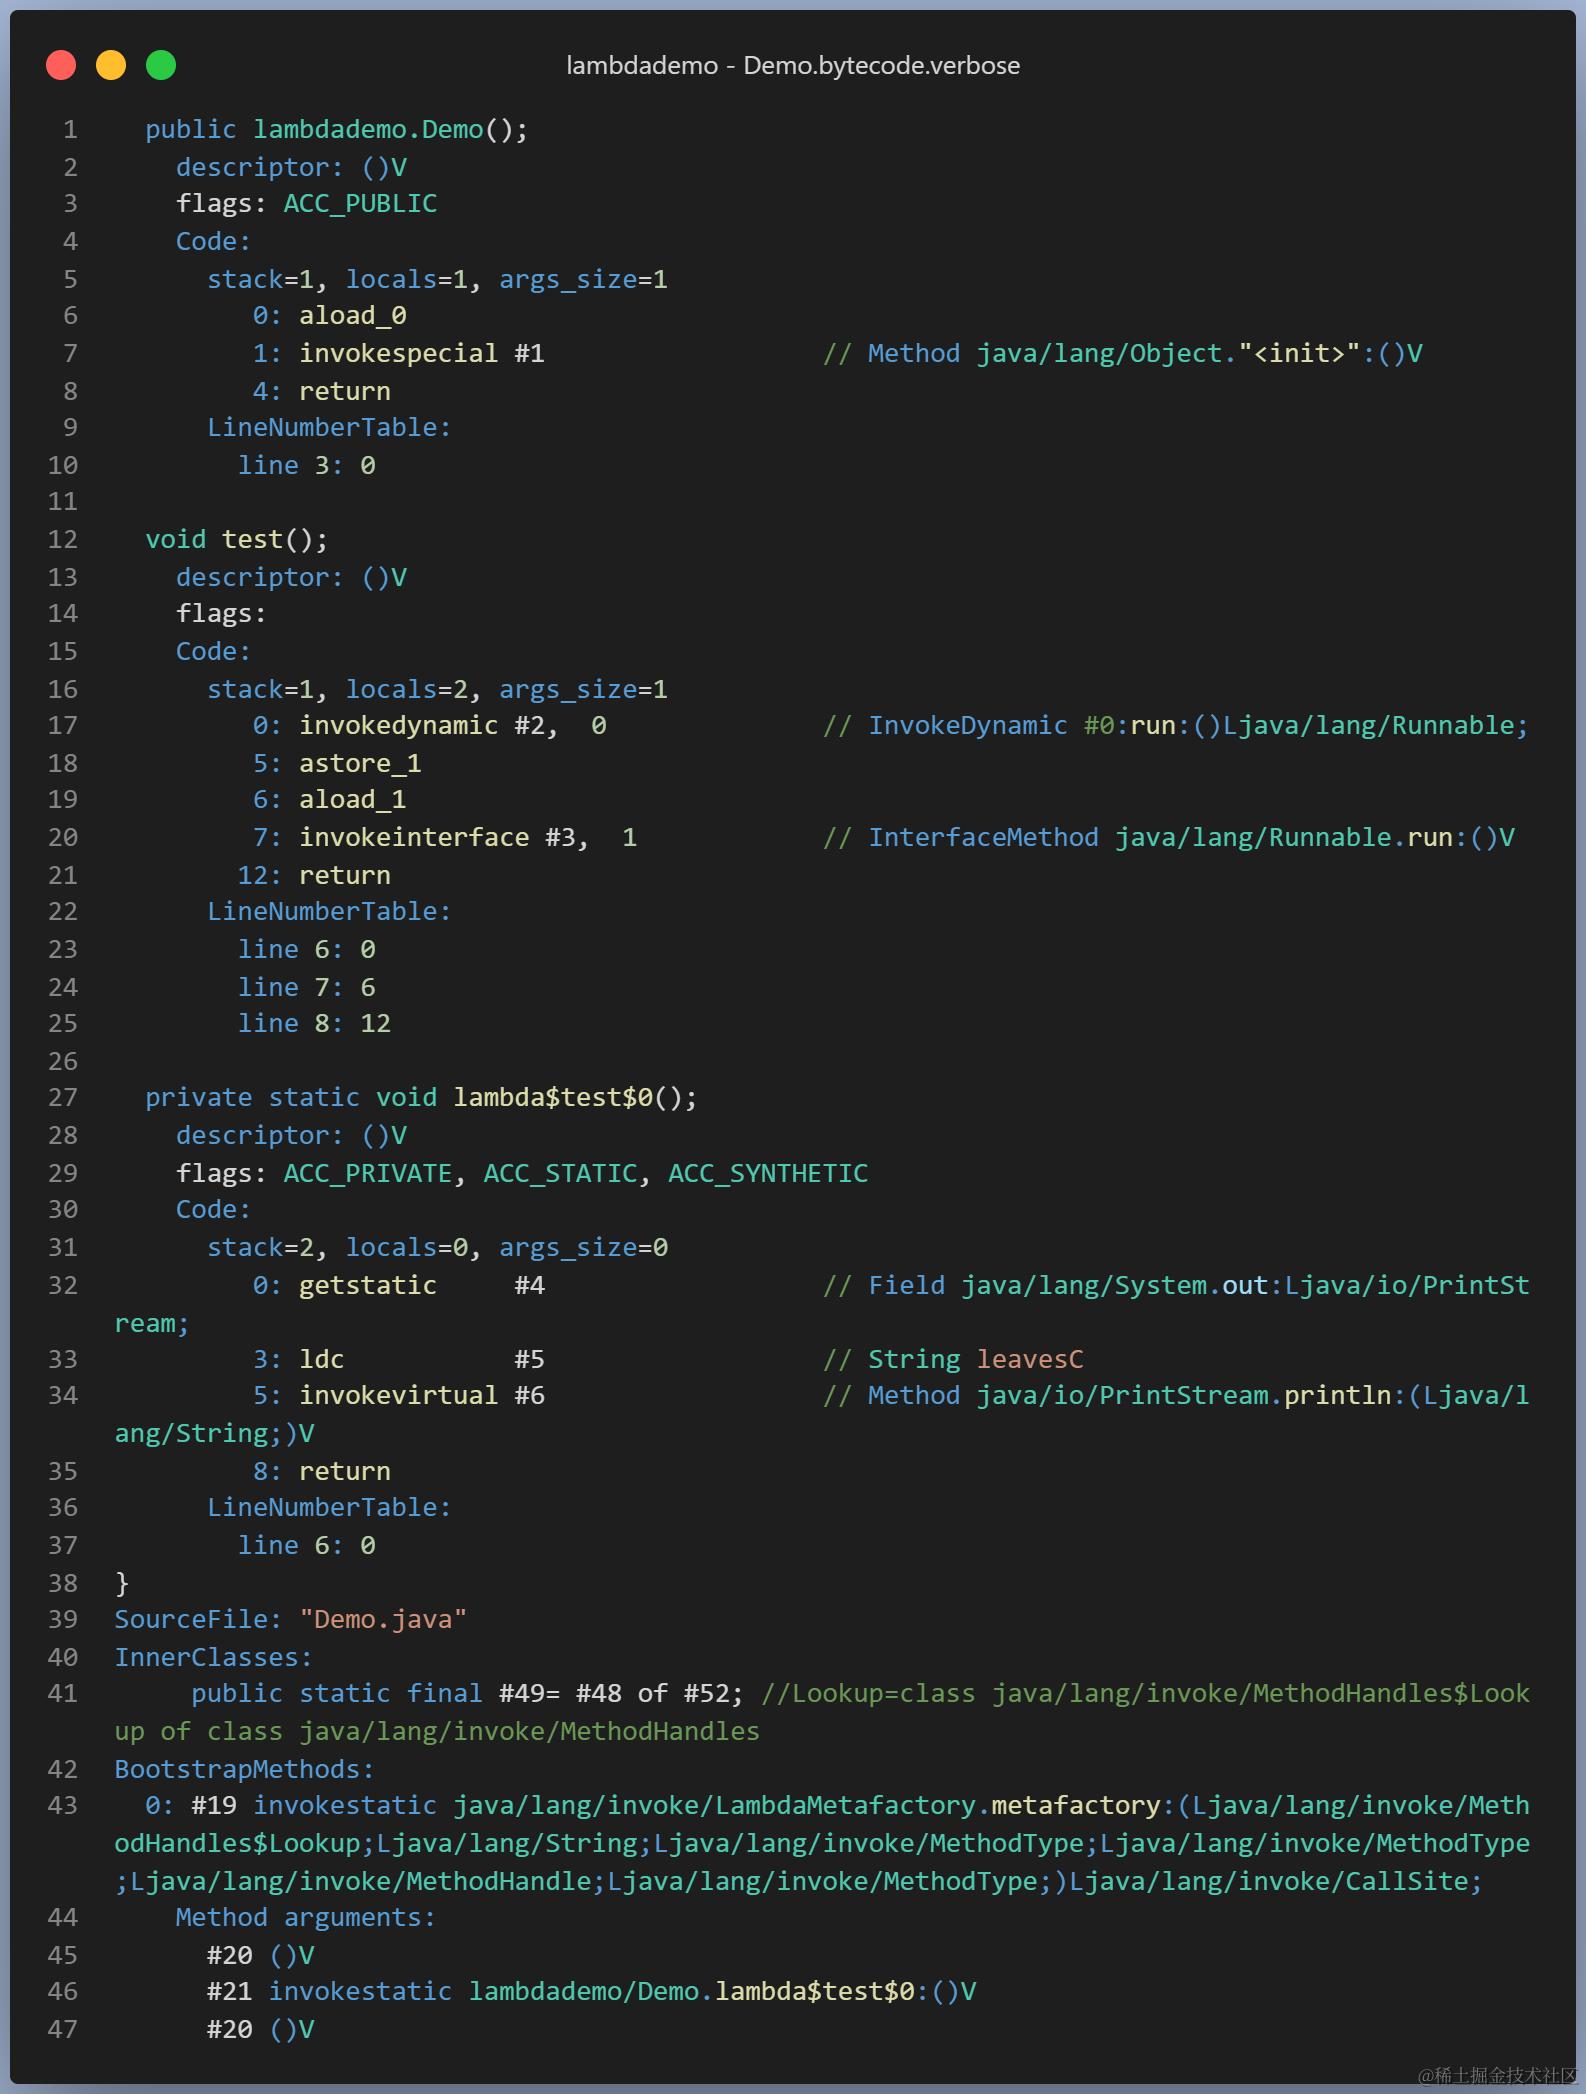
Task: Click empty 'flags:' on line 14
Action: pos(221,614)
